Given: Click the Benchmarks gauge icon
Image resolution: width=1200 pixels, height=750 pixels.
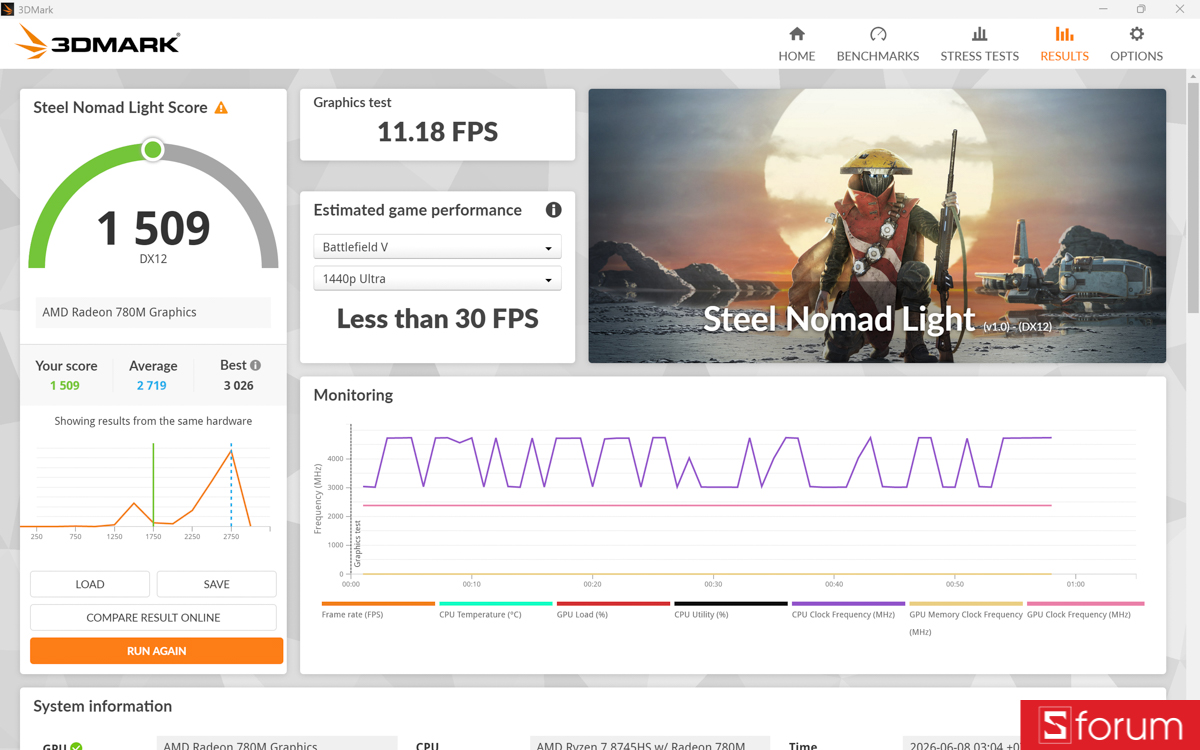Looking at the screenshot, I should (878, 34).
